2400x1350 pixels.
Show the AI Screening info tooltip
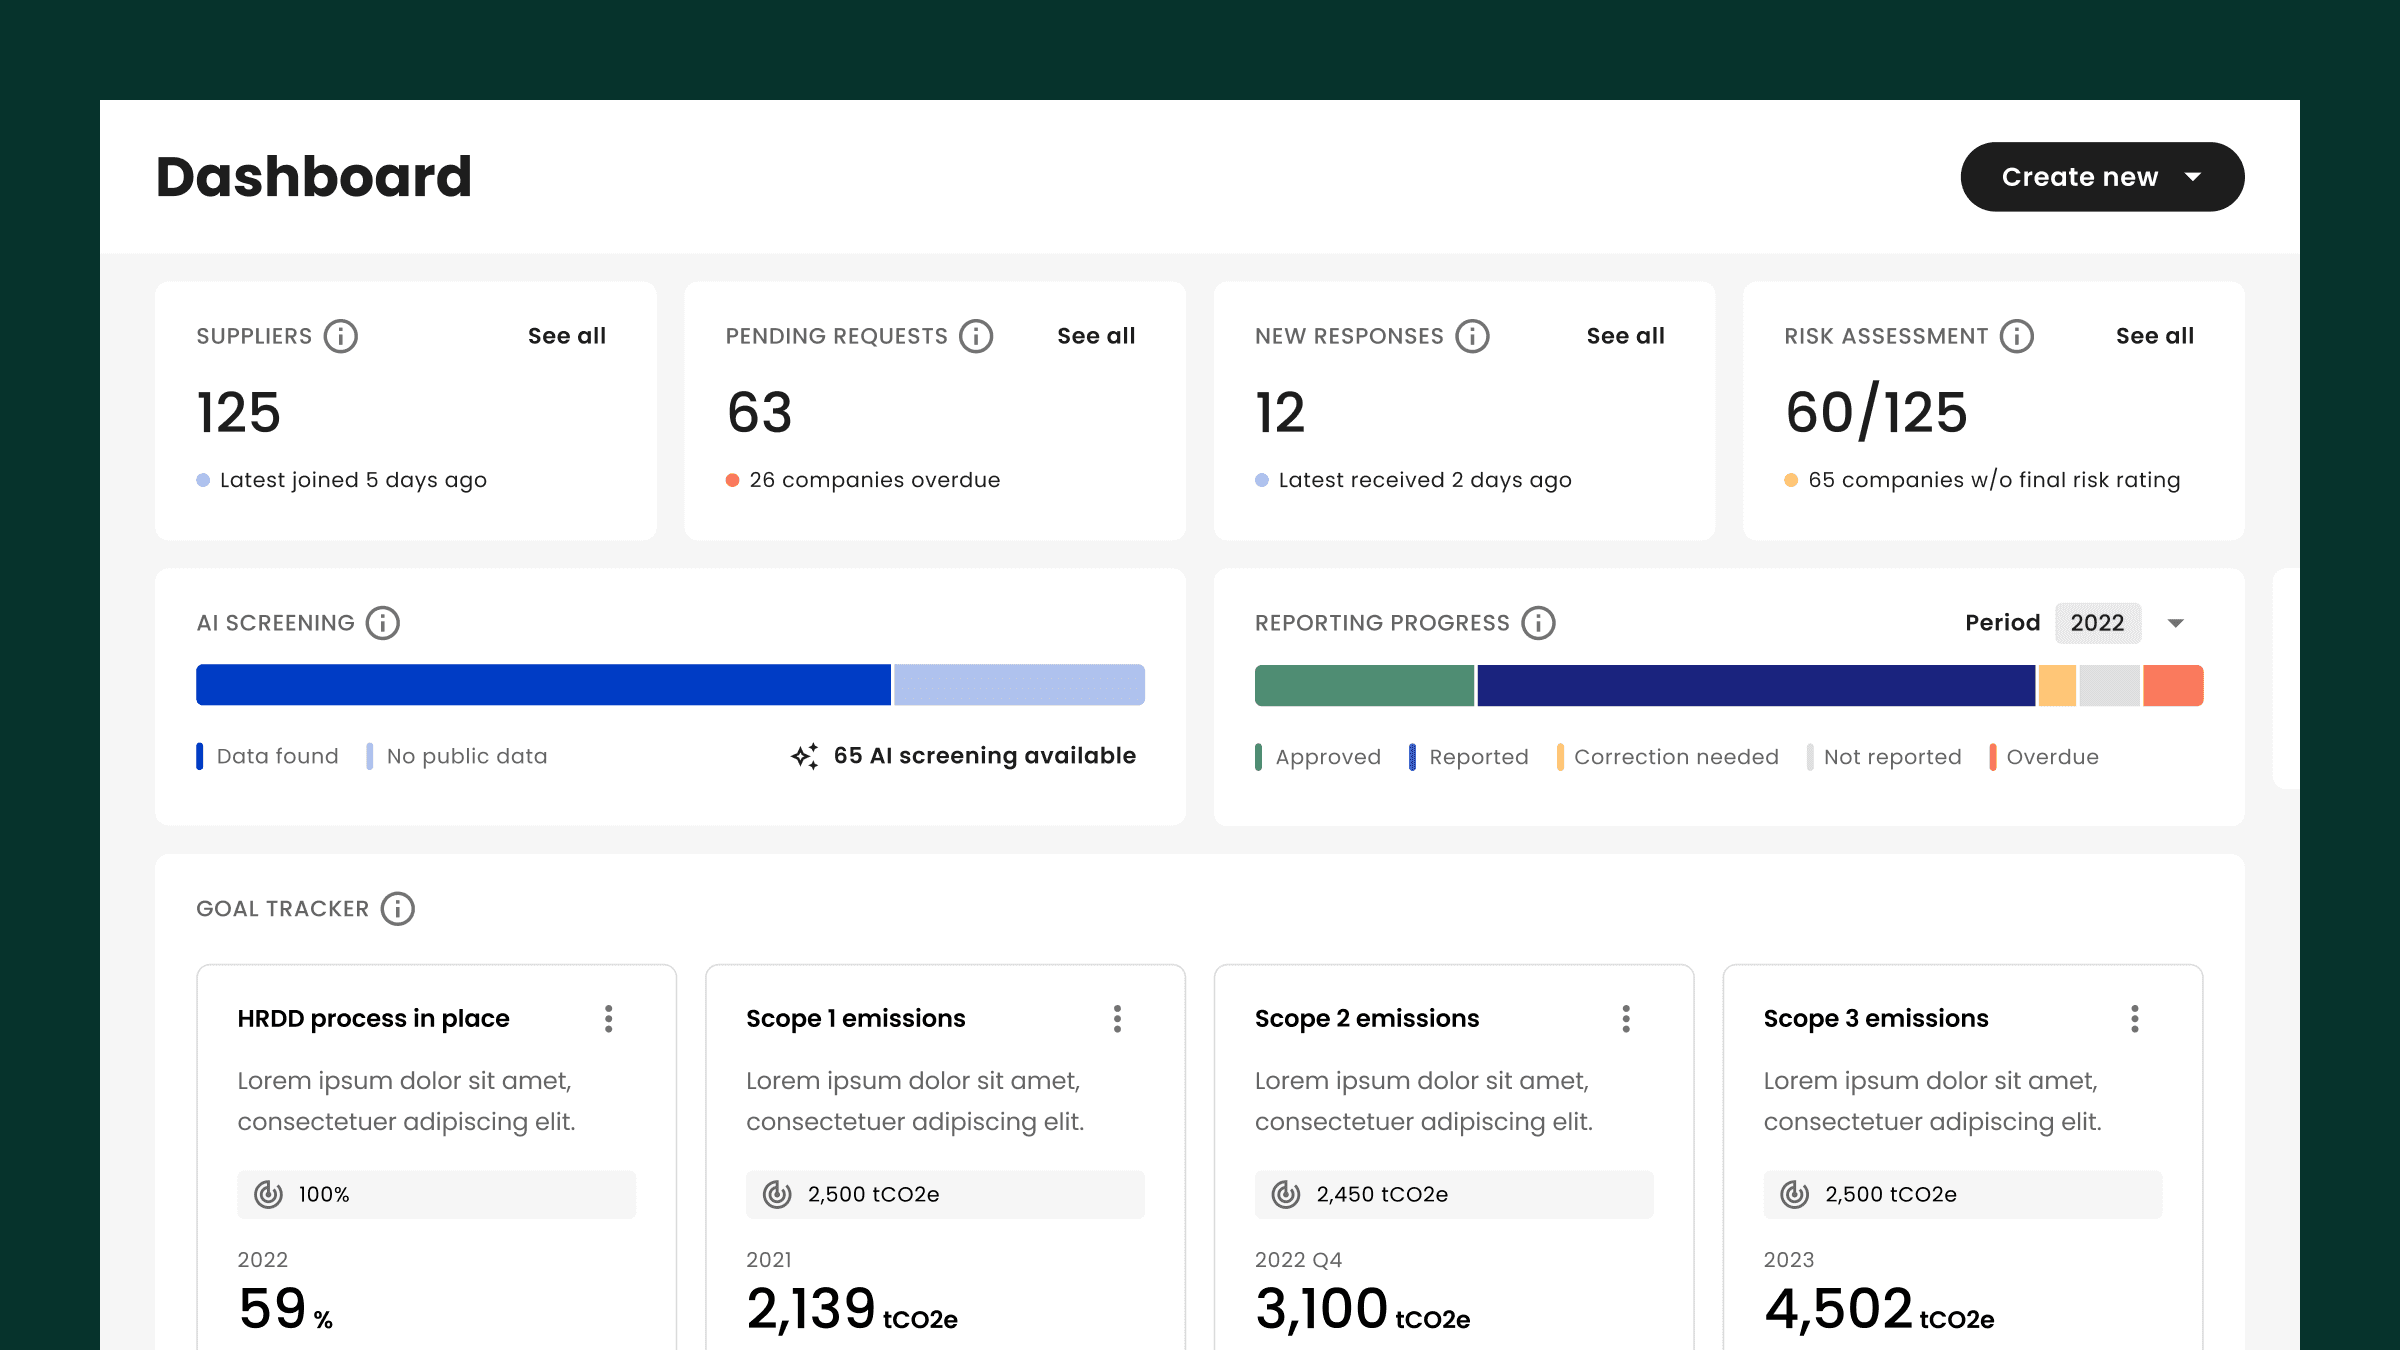tap(382, 623)
